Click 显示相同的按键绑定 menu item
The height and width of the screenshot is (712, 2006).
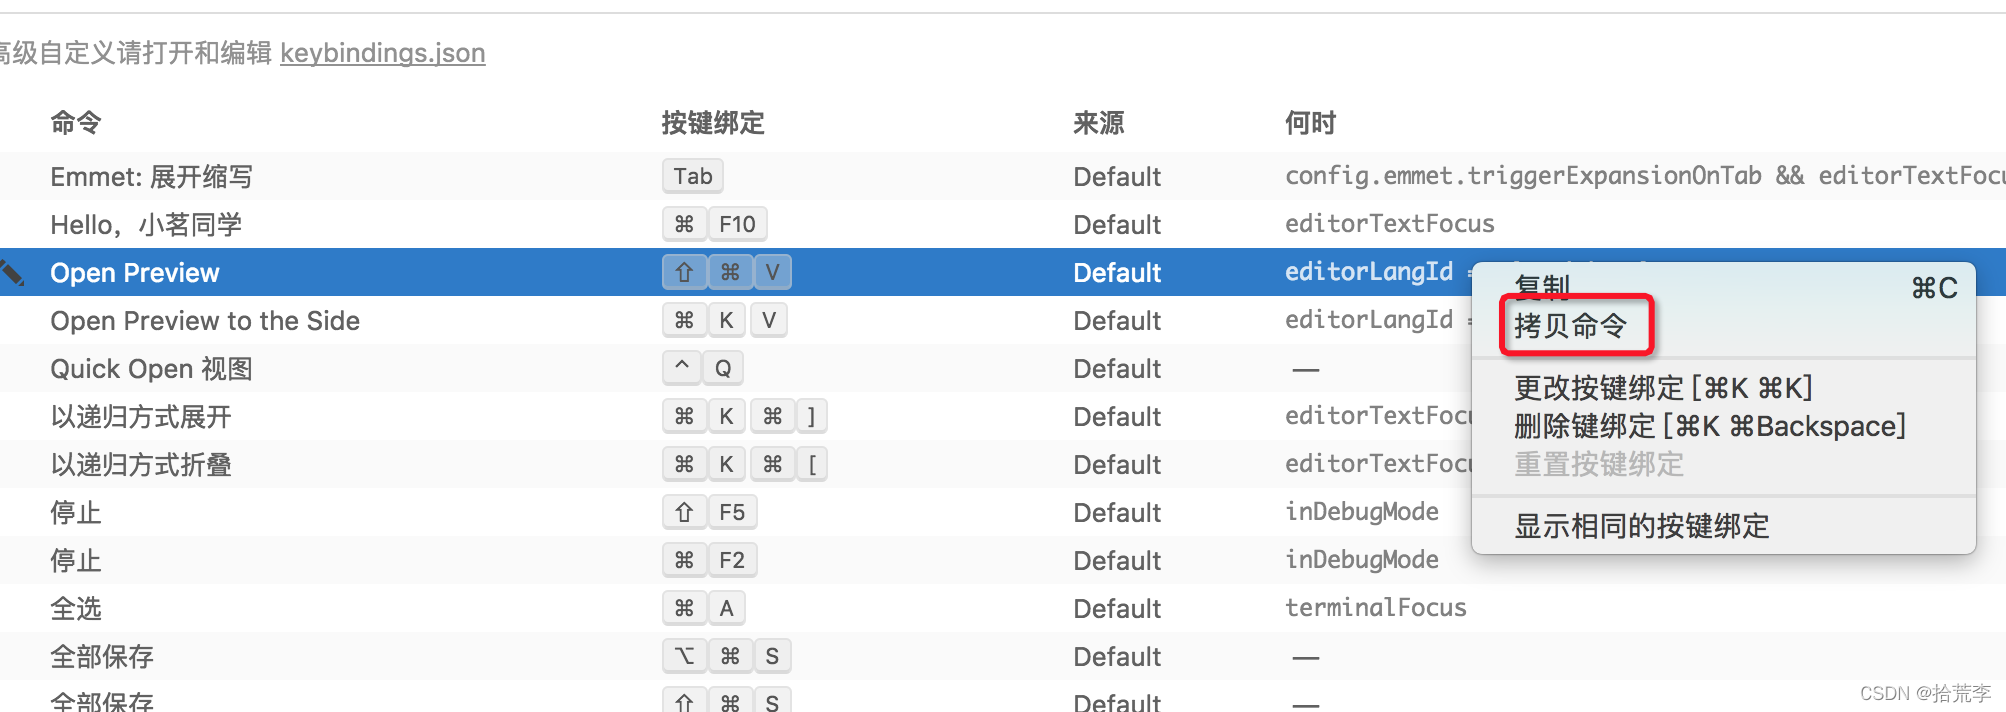tap(1641, 526)
